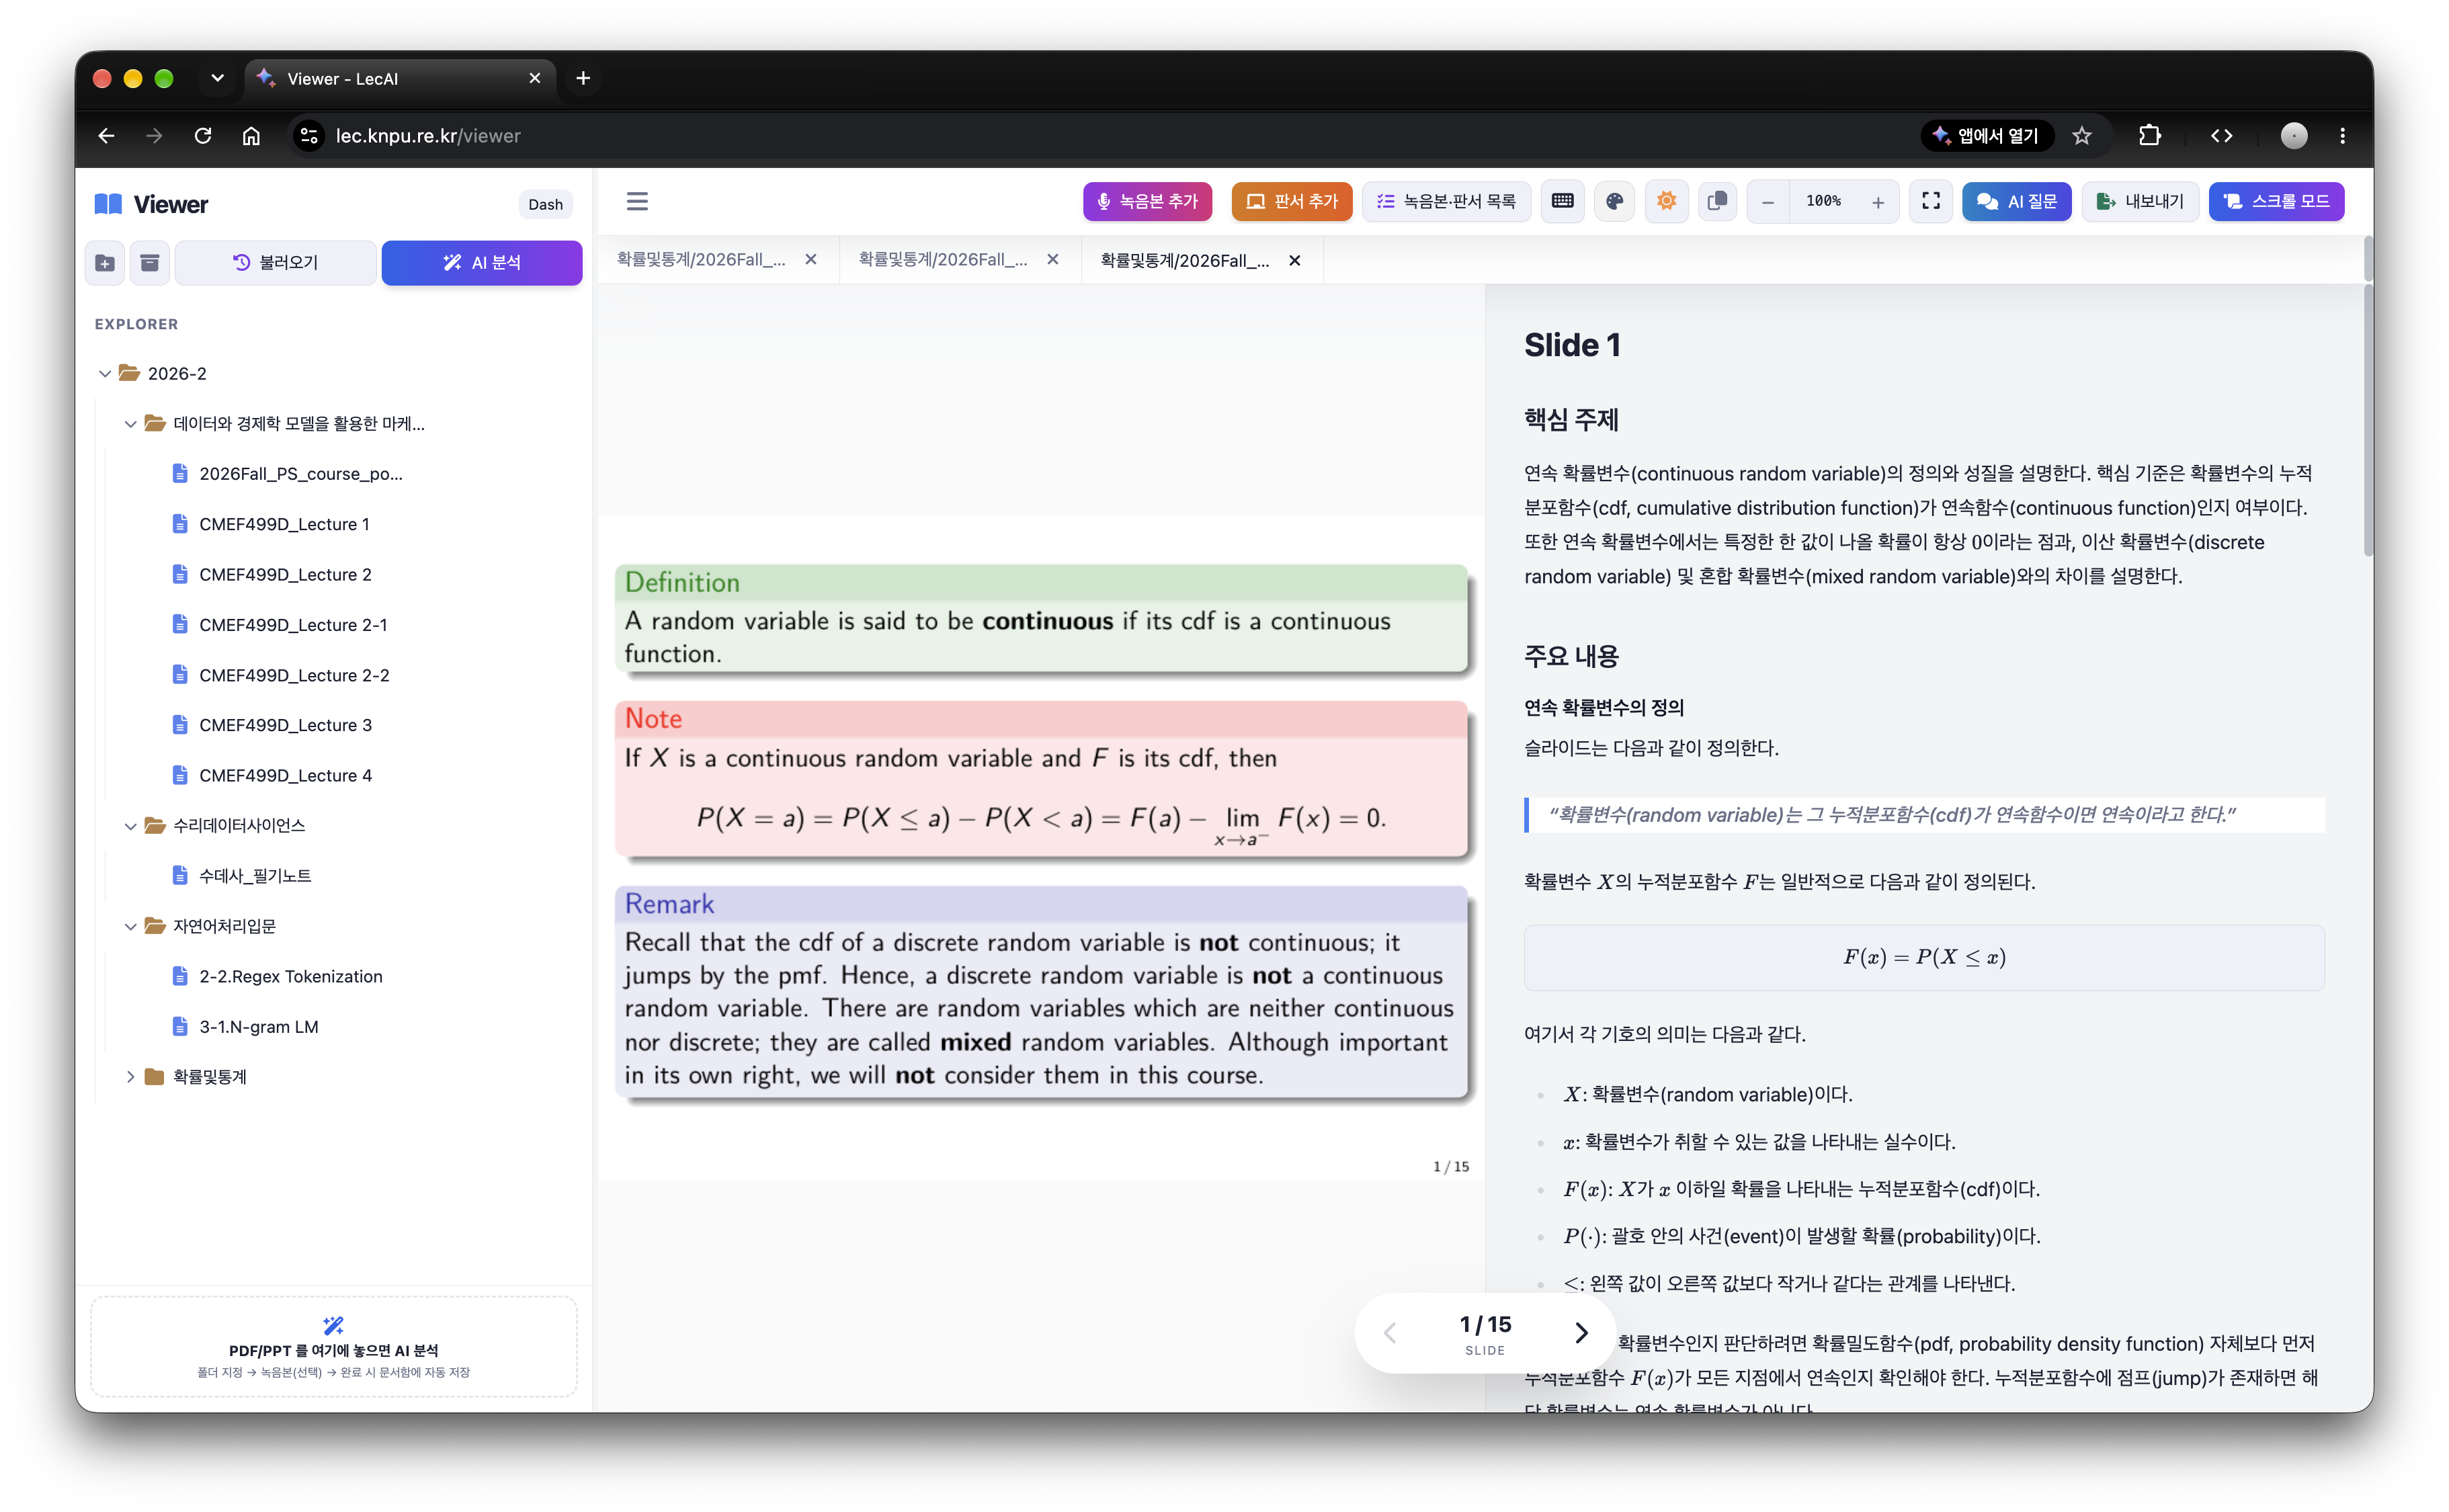Bookmark this page with the star icon
This screenshot has width=2449, height=1512.
click(x=2082, y=136)
